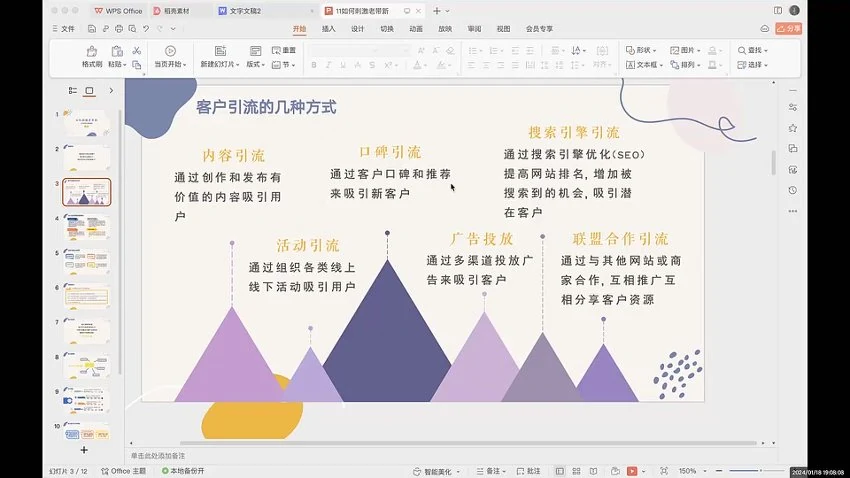Image resolution: width=850 pixels, height=478 pixels.
Task: Switch to the 文字文稿2 document tab
Action: pos(266,11)
